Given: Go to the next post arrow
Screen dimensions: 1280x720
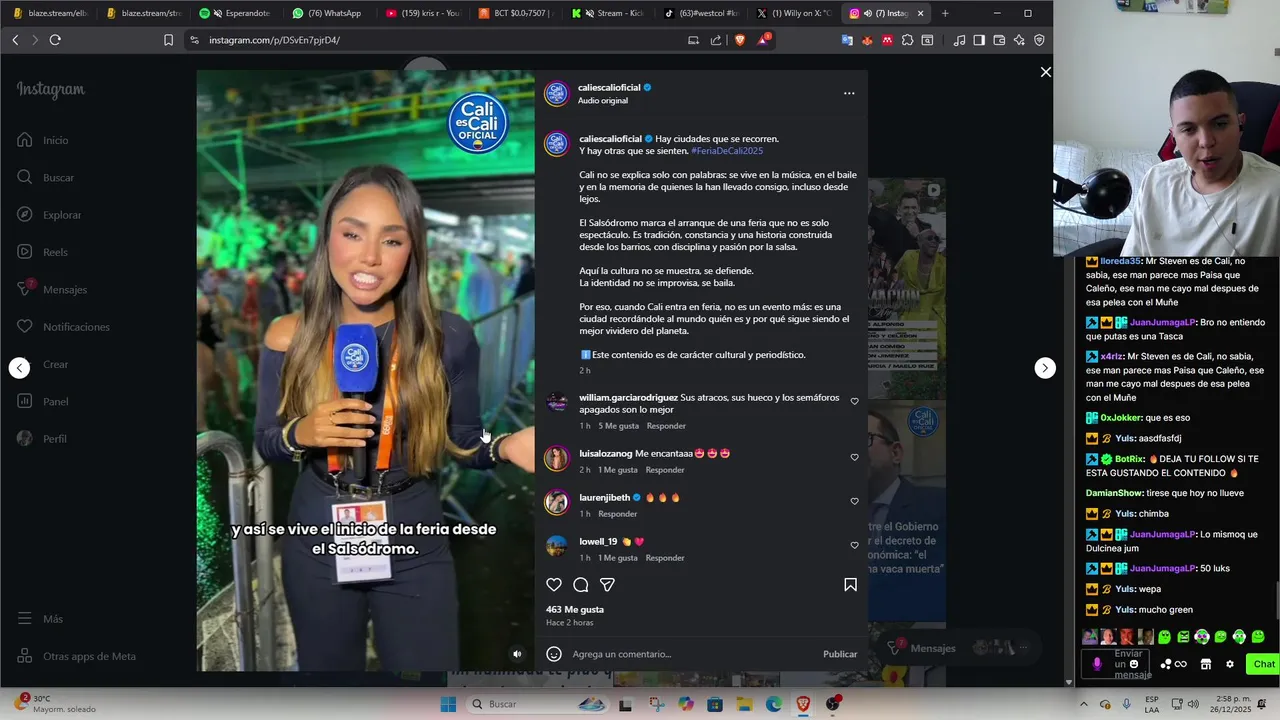Looking at the screenshot, I should click(1044, 368).
